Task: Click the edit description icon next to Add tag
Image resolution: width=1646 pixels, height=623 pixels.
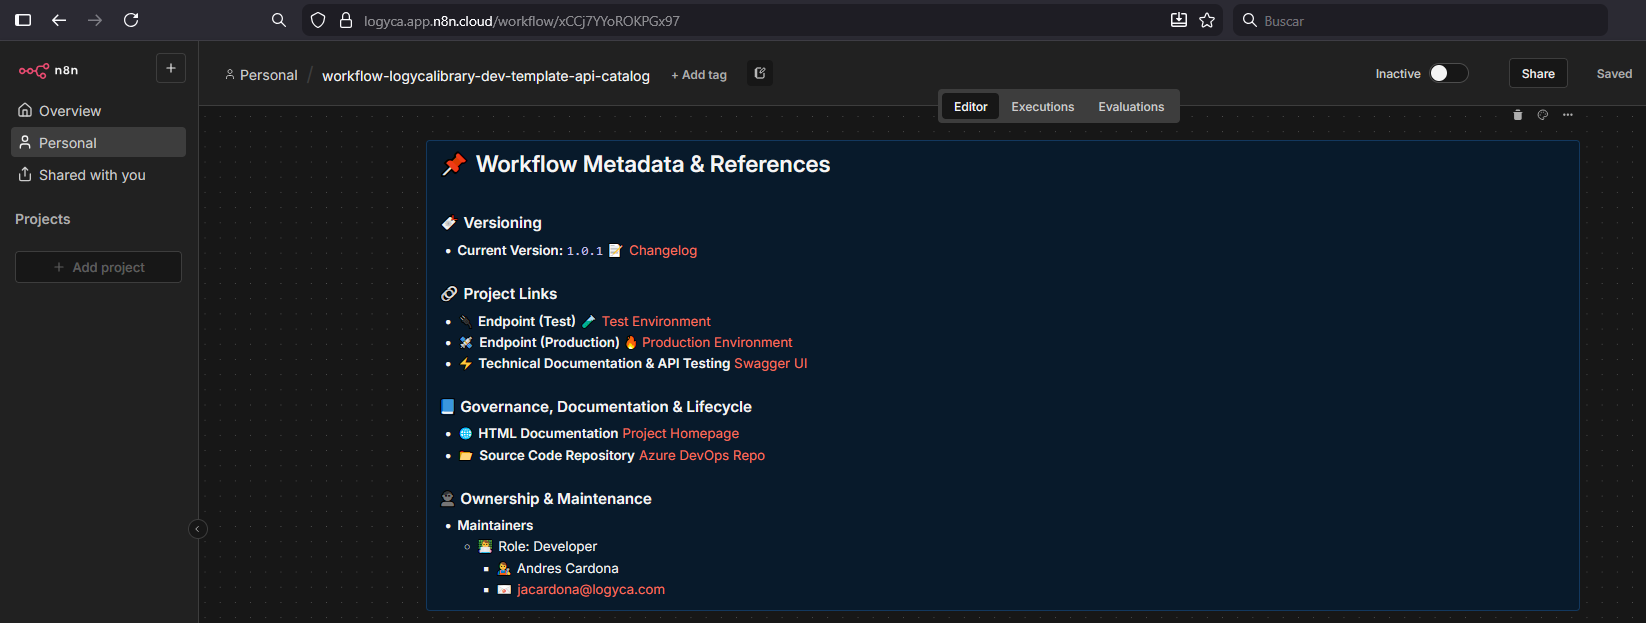Action: pos(760,74)
